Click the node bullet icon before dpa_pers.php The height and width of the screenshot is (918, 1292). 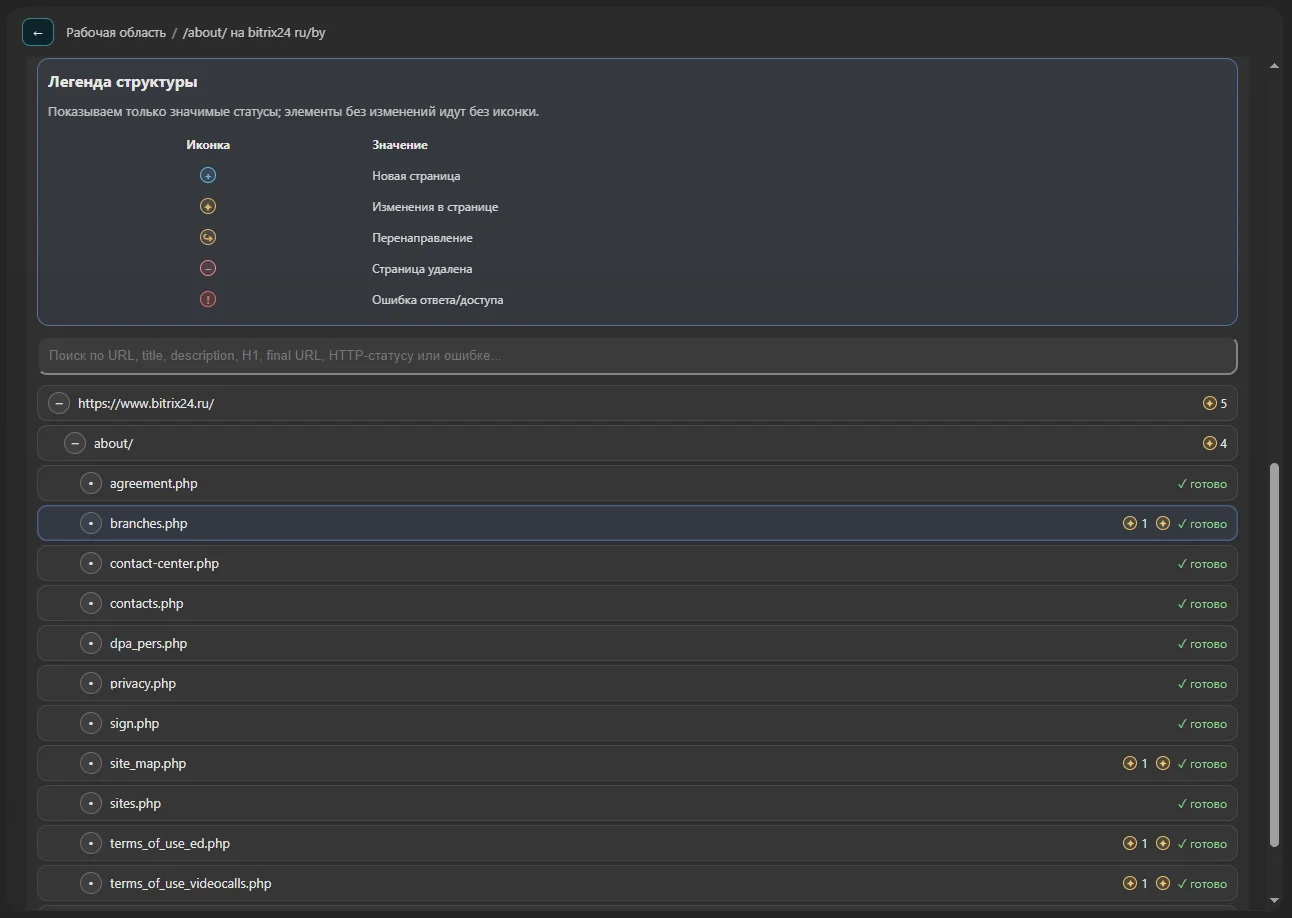click(x=91, y=643)
